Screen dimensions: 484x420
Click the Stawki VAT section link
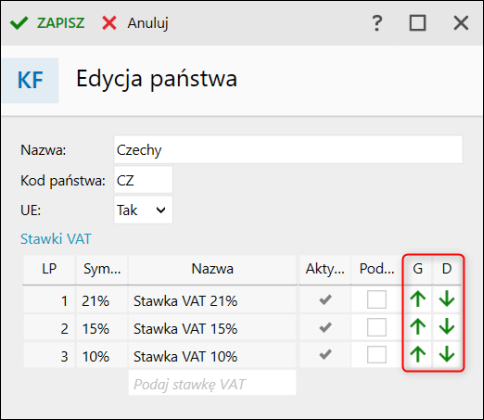tap(56, 239)
